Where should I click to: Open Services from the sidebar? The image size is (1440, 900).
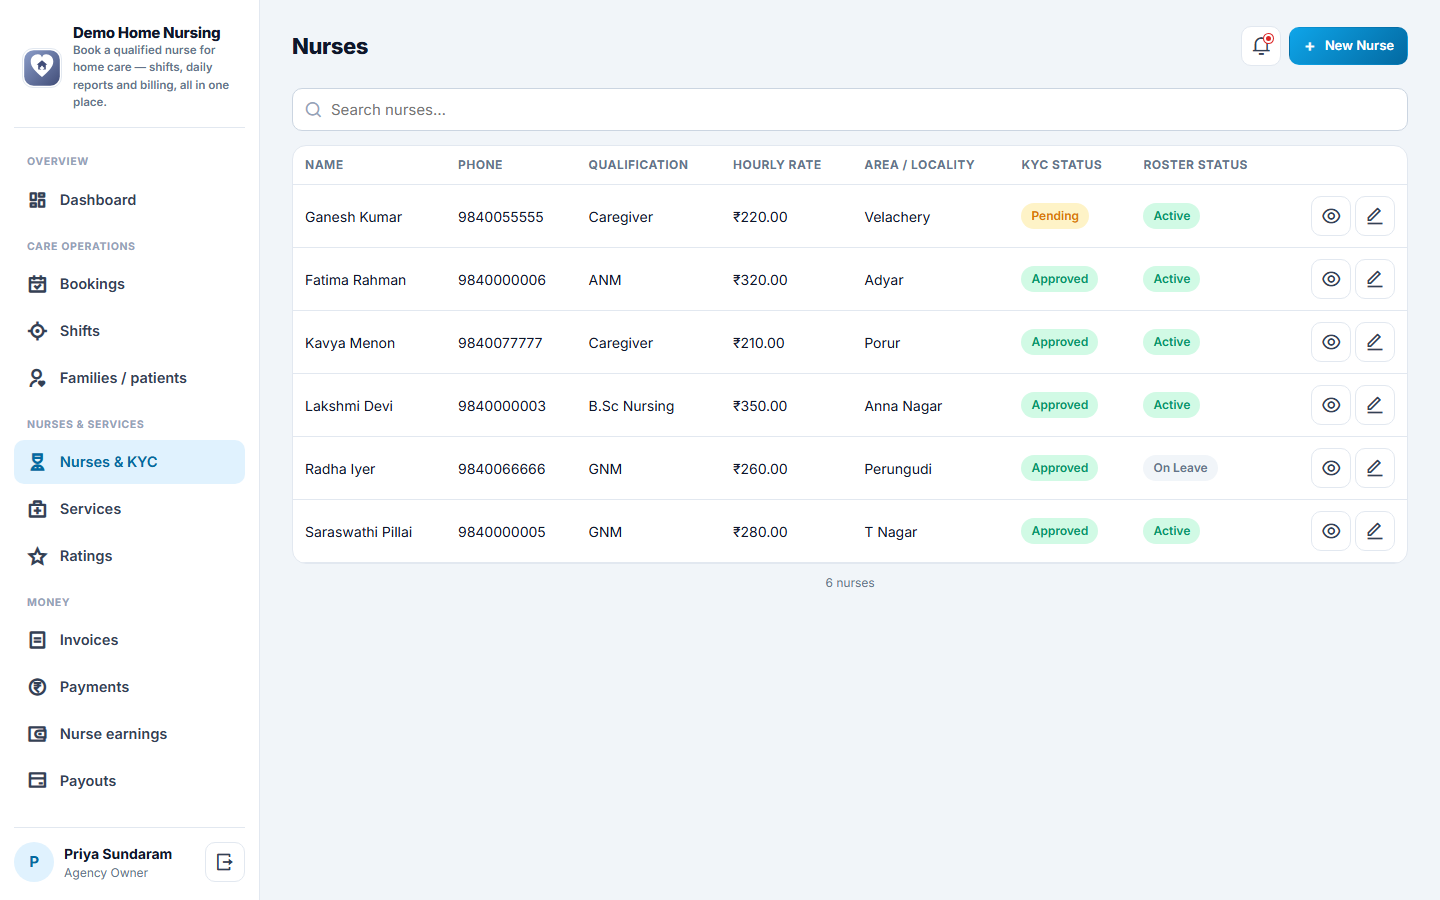(x=129, y=509)
